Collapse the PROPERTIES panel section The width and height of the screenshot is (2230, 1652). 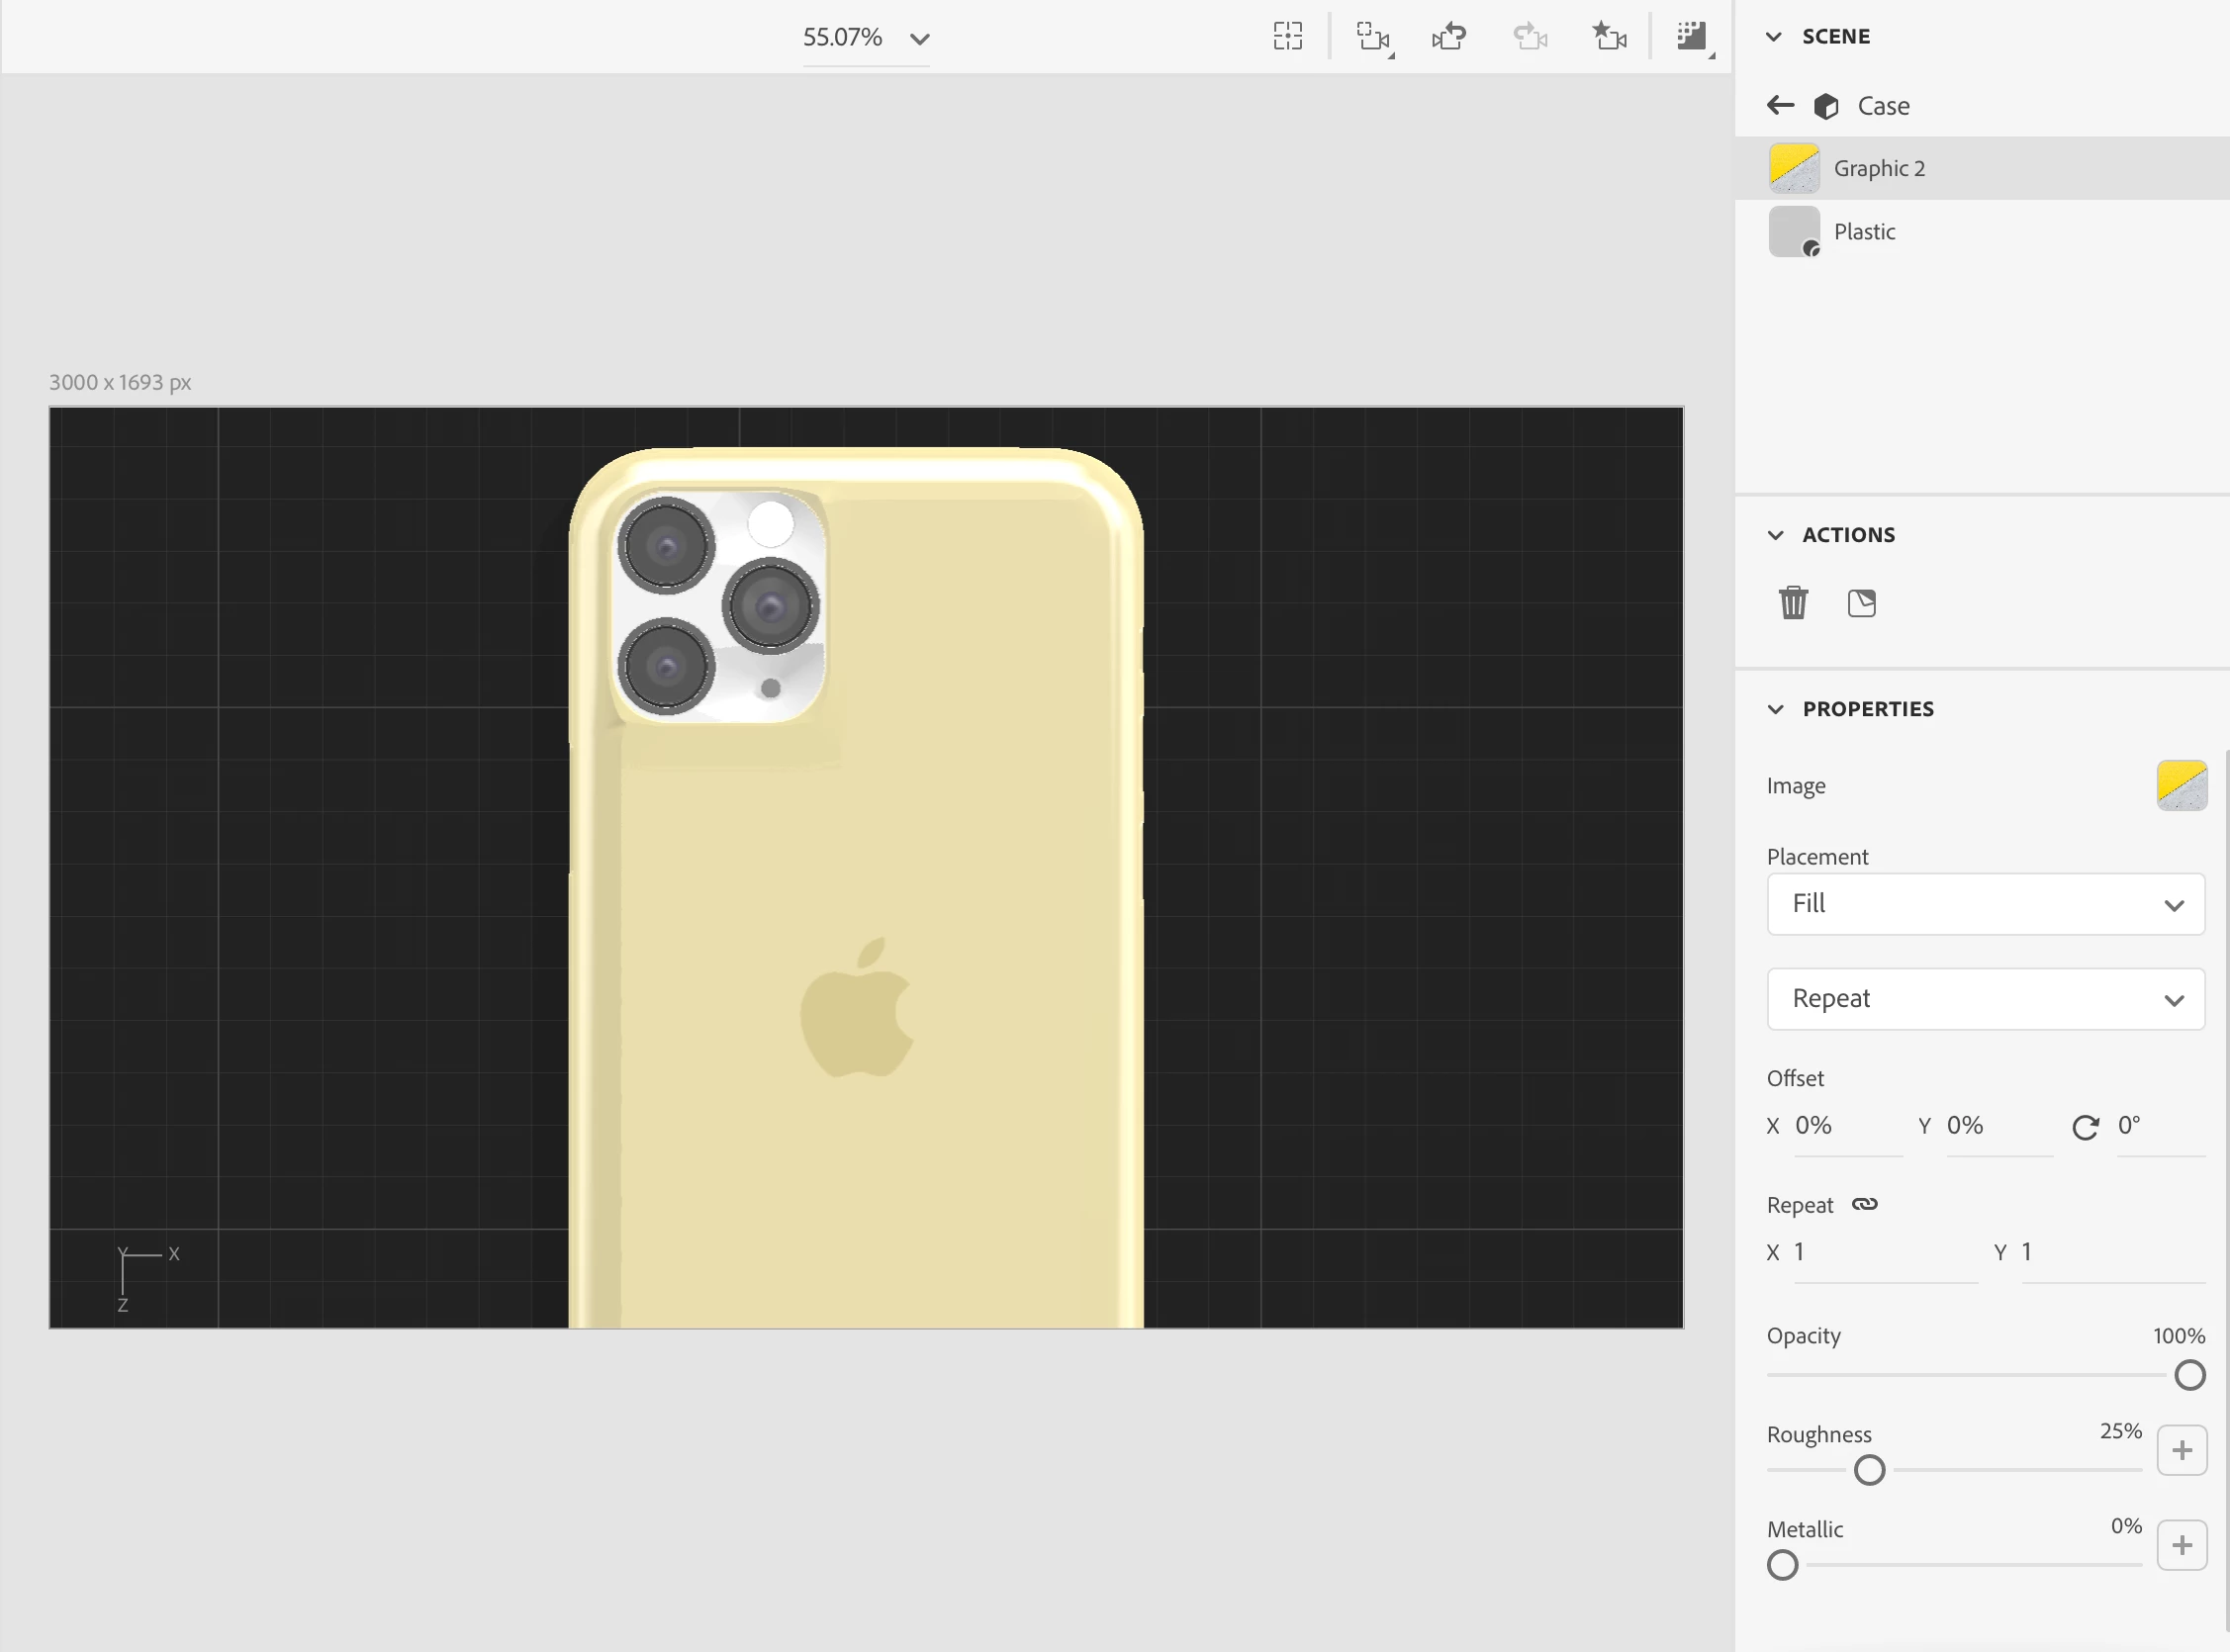(x=1775, y=709)
